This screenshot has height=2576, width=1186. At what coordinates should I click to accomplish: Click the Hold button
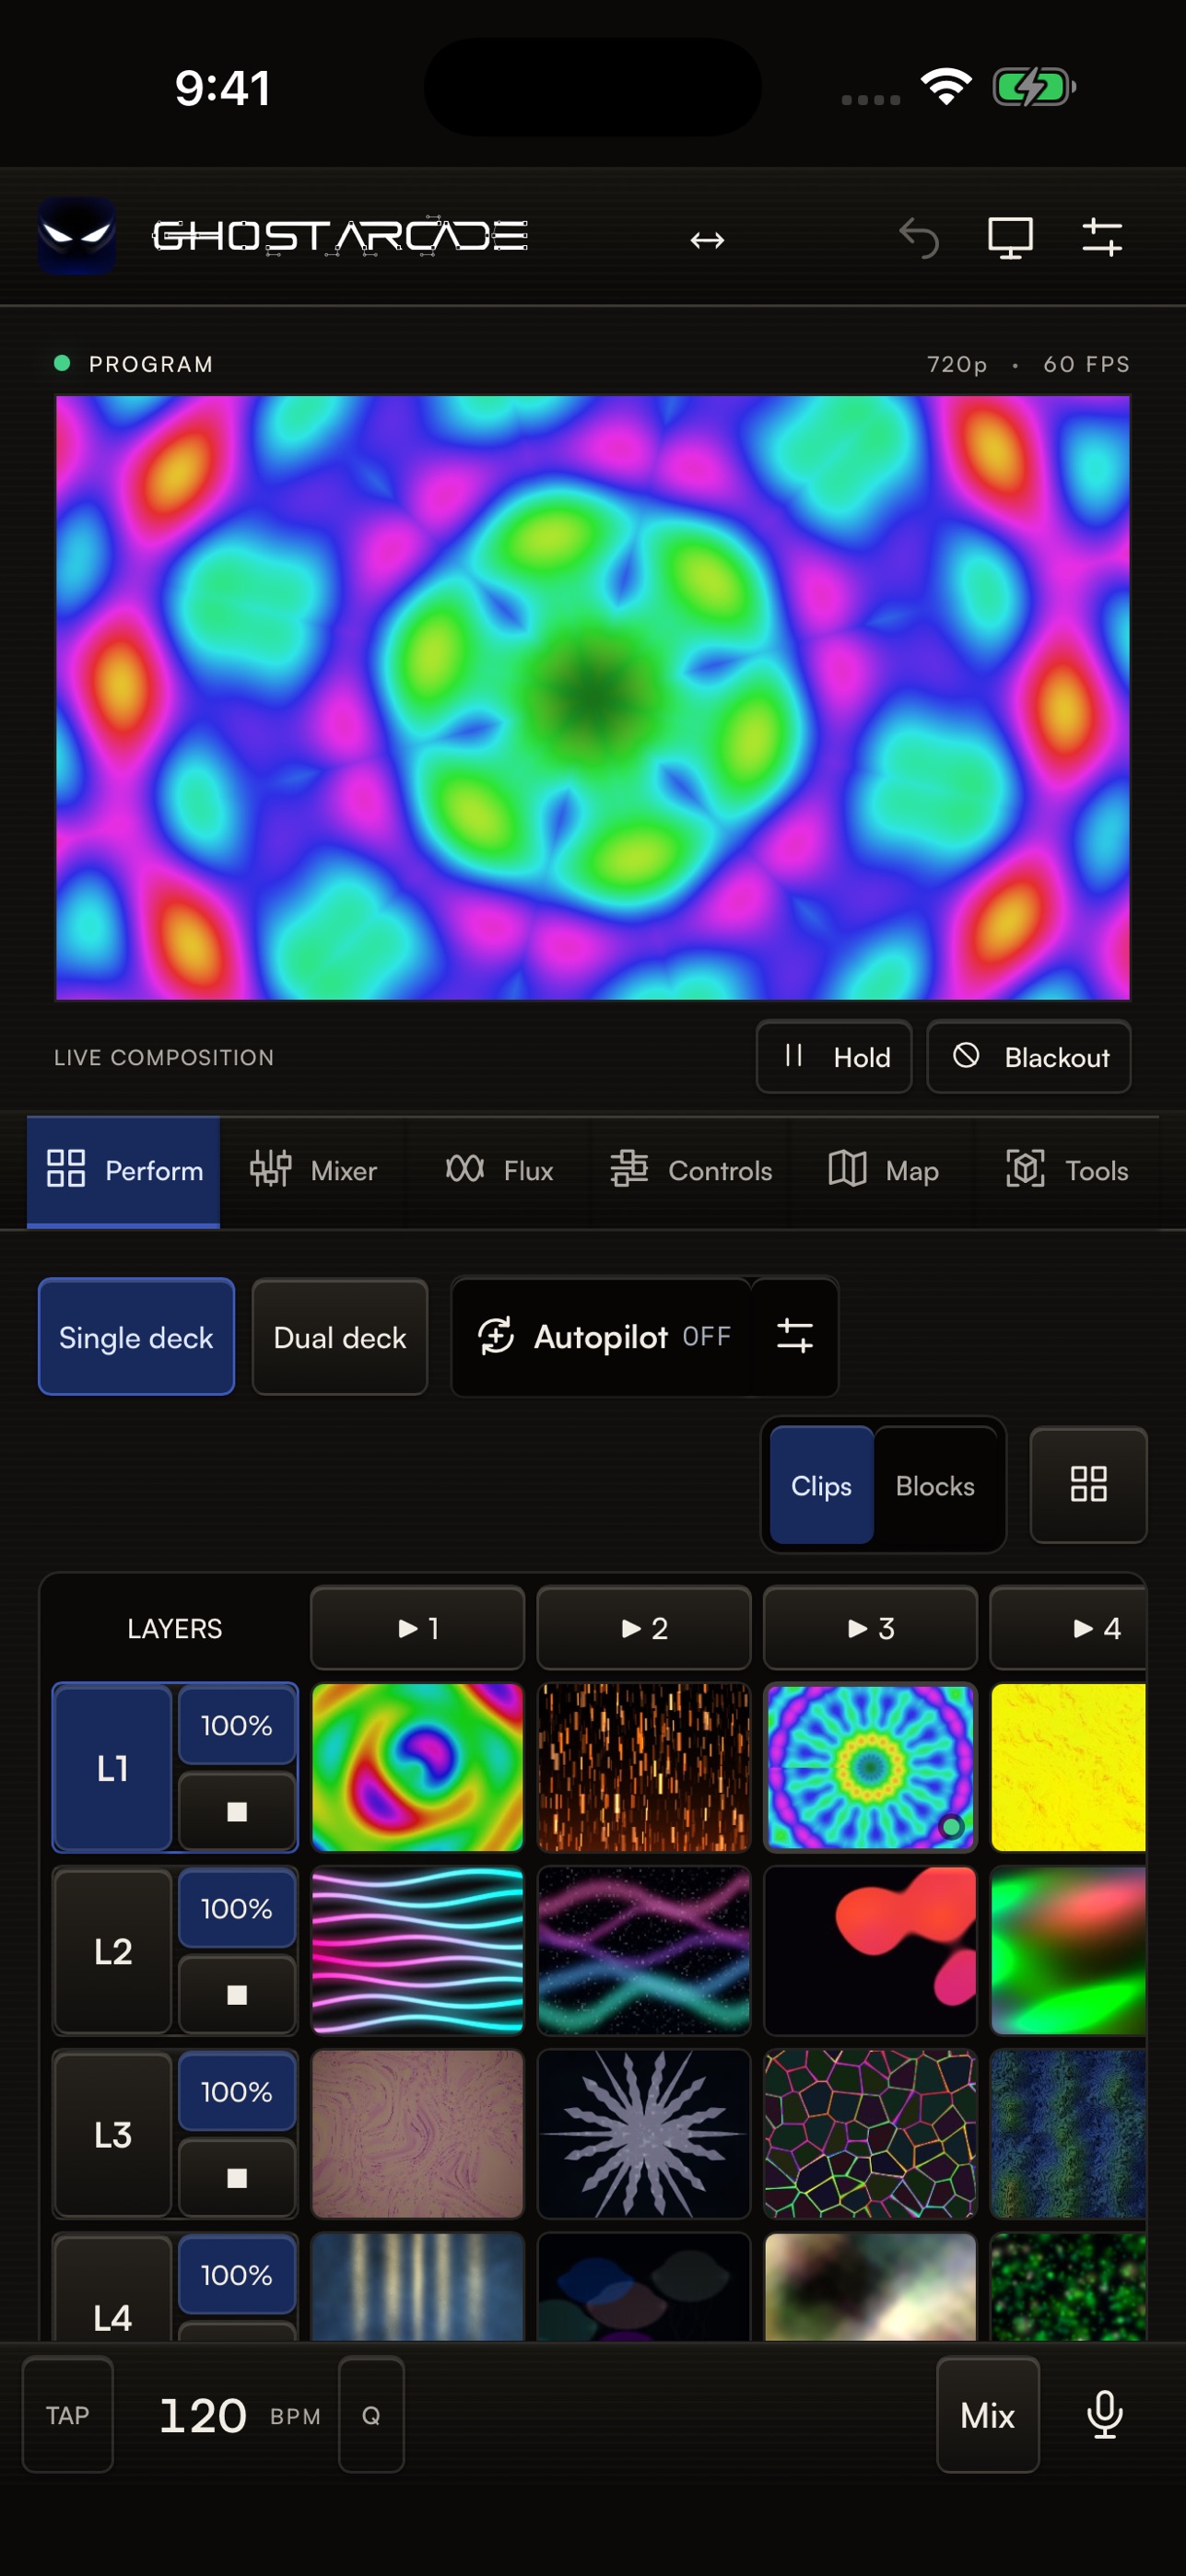pyautogui.click(x=834, y=1057)
